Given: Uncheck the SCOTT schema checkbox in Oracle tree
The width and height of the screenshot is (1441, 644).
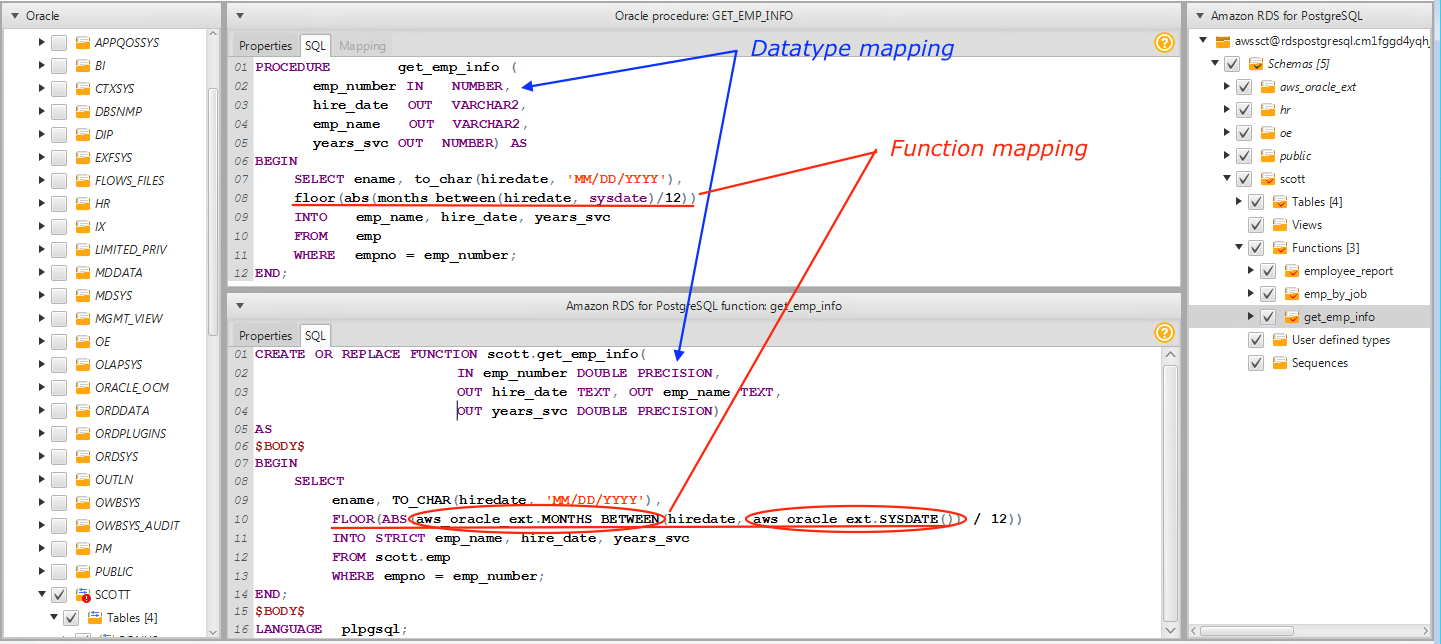Looking at the screenshot, I should pyautogui.click(x=59, y=595).
